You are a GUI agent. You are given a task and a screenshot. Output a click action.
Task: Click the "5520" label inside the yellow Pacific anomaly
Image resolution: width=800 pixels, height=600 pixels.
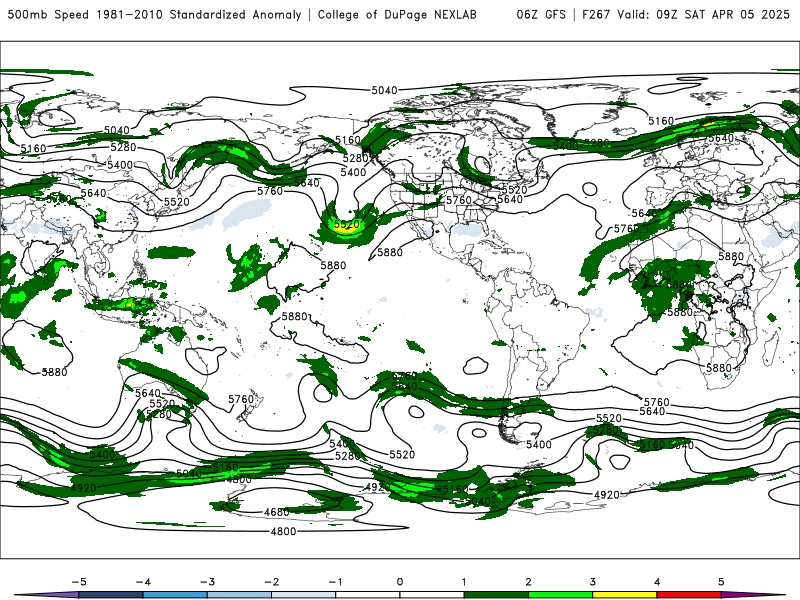[x=346, y=224]
